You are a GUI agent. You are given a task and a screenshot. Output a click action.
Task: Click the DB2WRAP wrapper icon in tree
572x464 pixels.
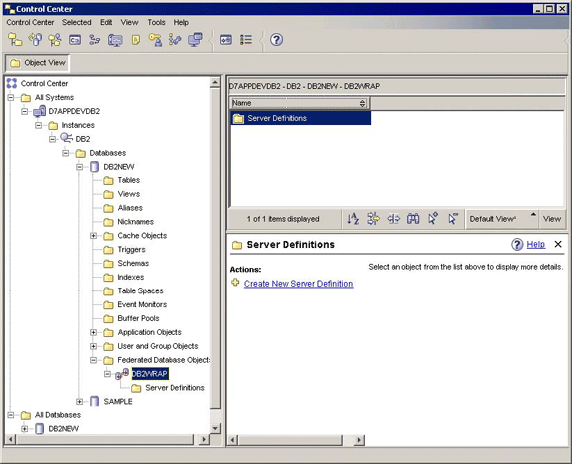[x=122, y=374]
